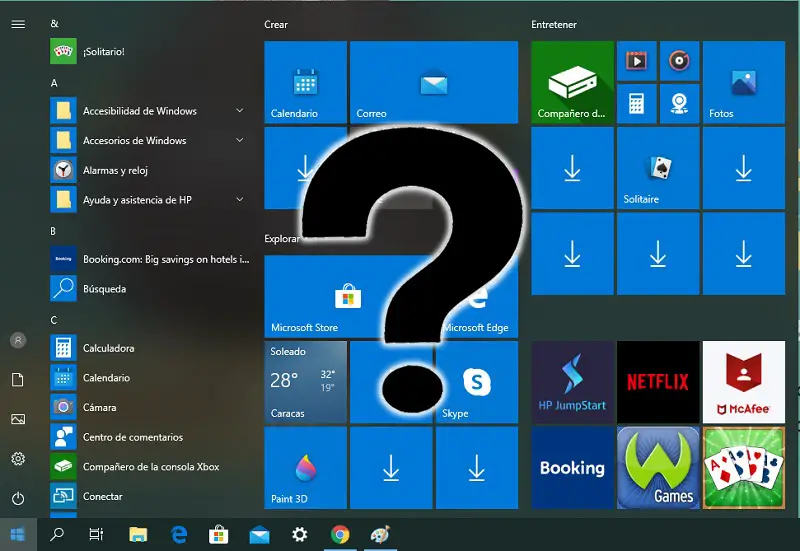Click the power button in sidebar
Screen dimensions: 800x551
[x=17, y=498]
